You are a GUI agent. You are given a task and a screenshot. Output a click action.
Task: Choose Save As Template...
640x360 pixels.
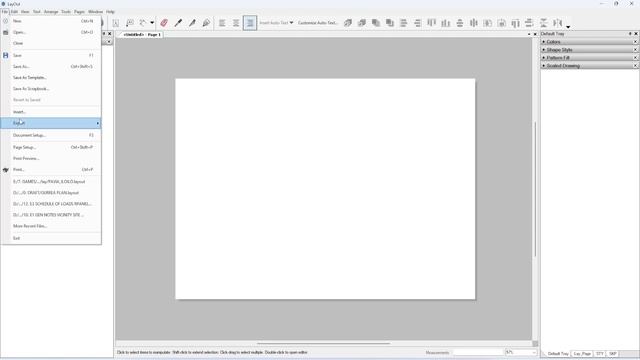[x=51, y=78]
